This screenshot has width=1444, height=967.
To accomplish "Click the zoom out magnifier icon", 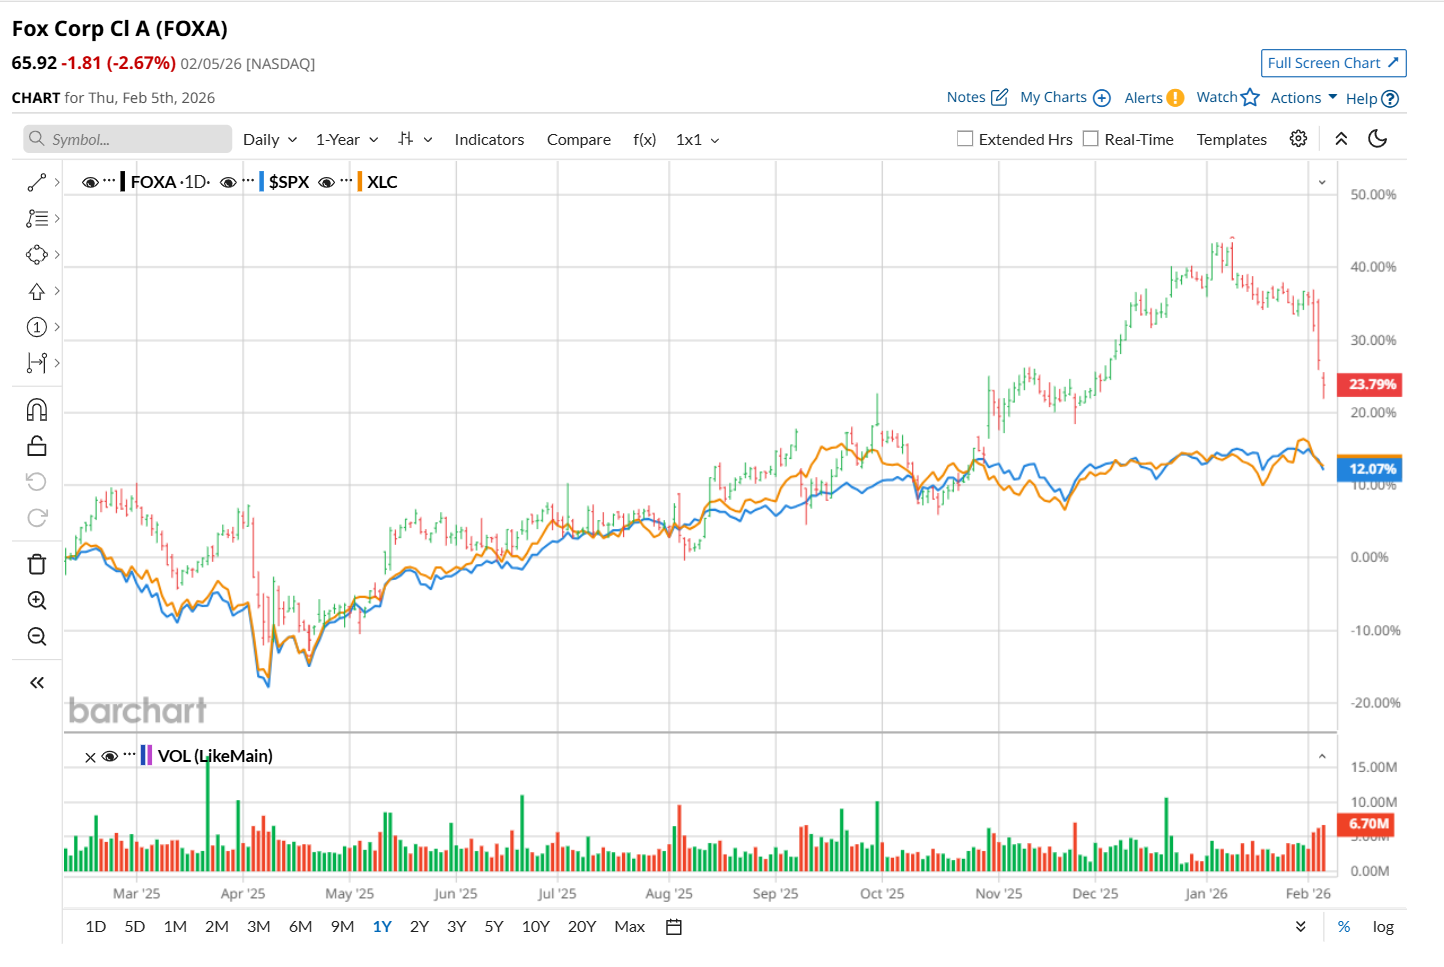I will pos(37,636).
